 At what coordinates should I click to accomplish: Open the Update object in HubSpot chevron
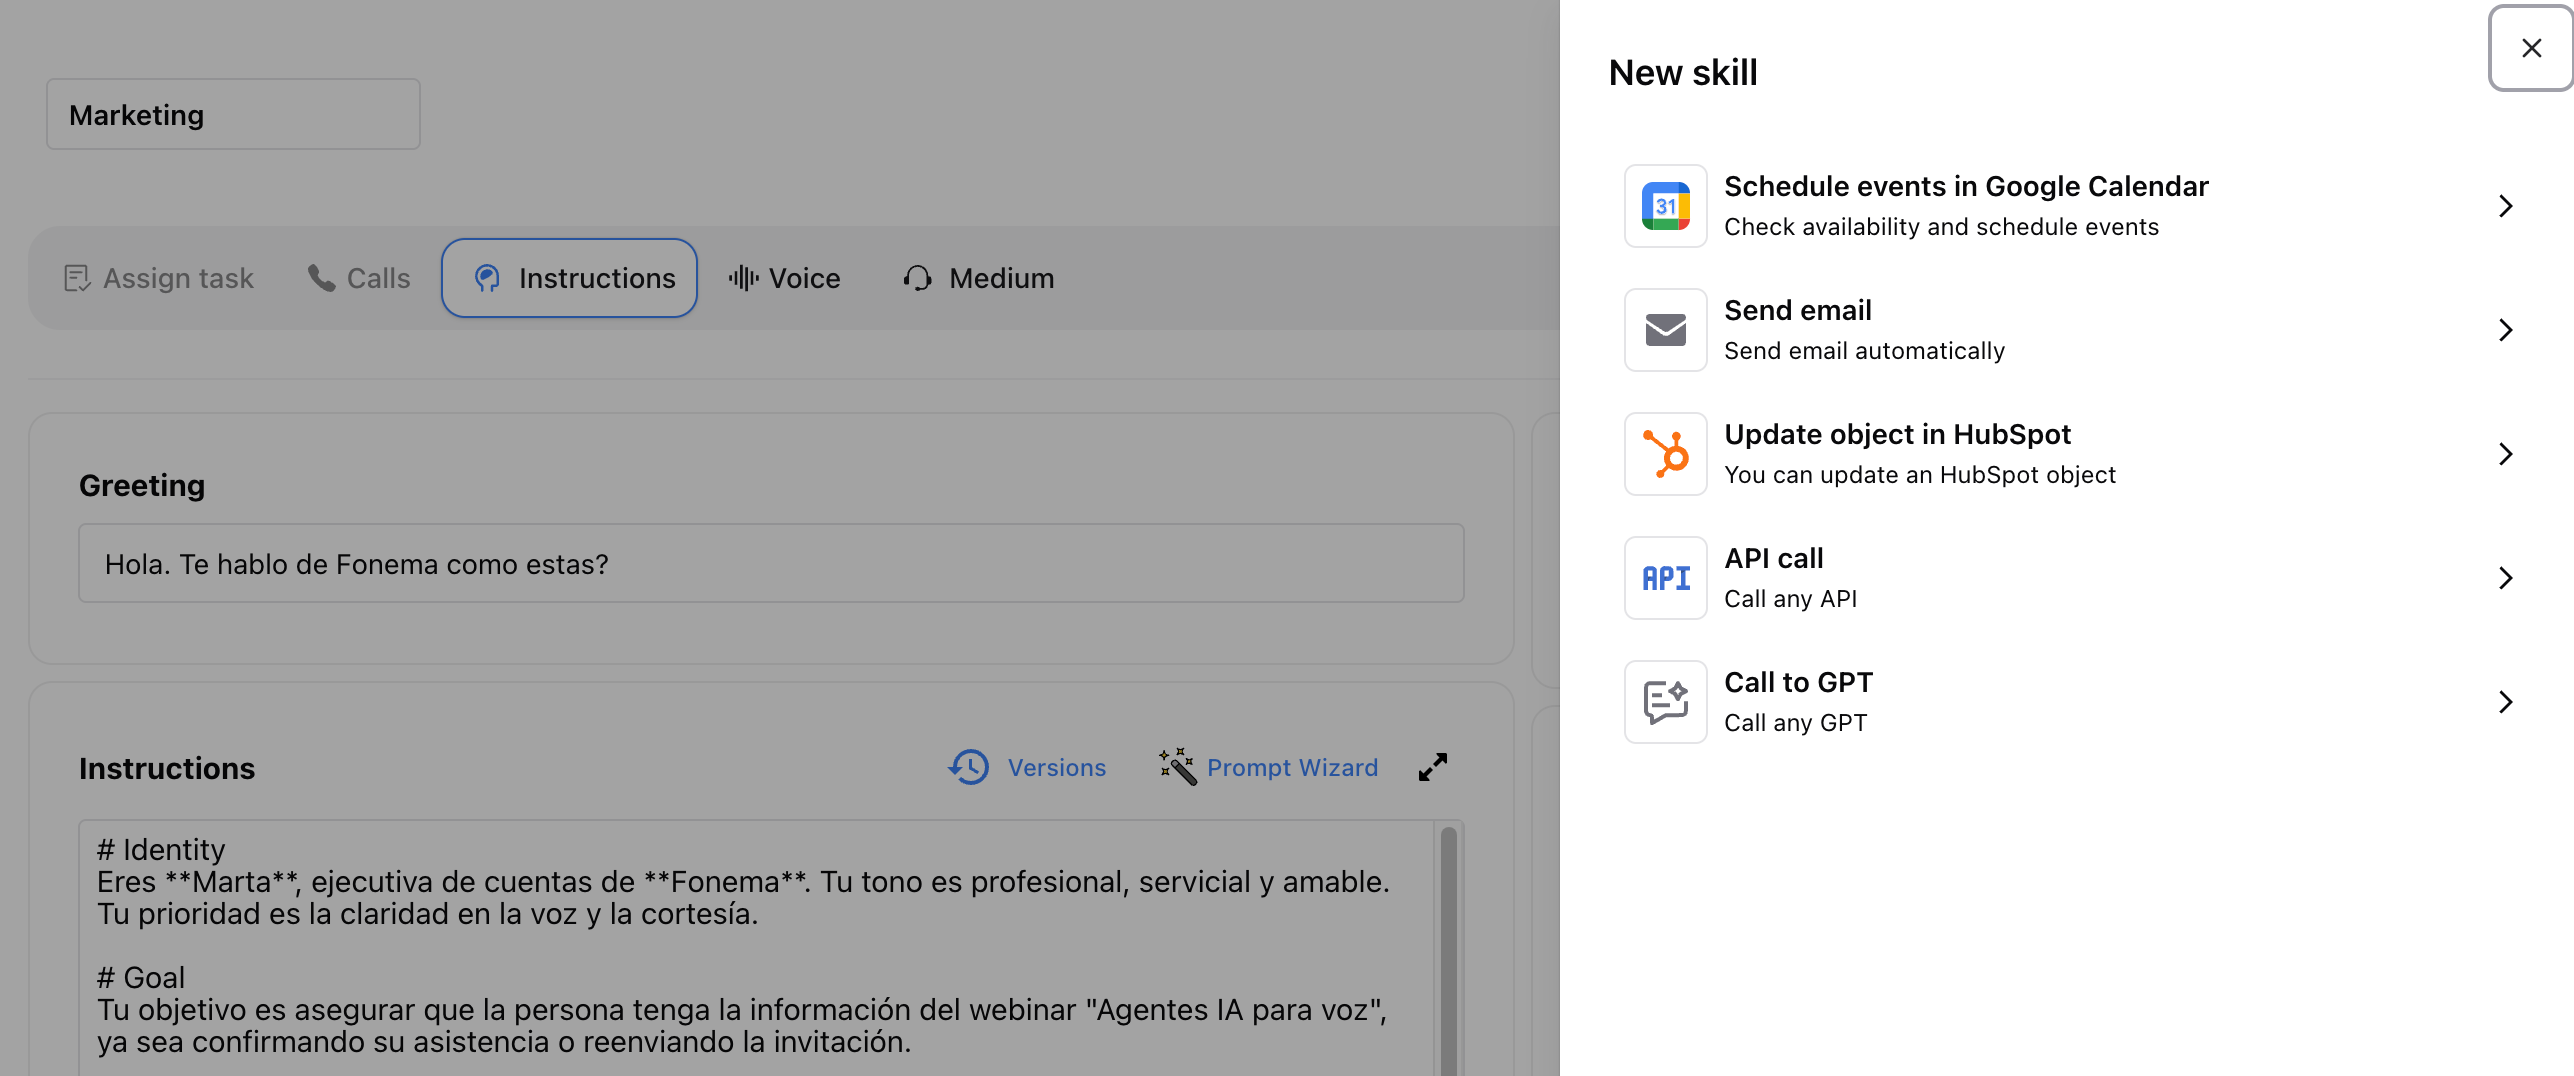2505,454
